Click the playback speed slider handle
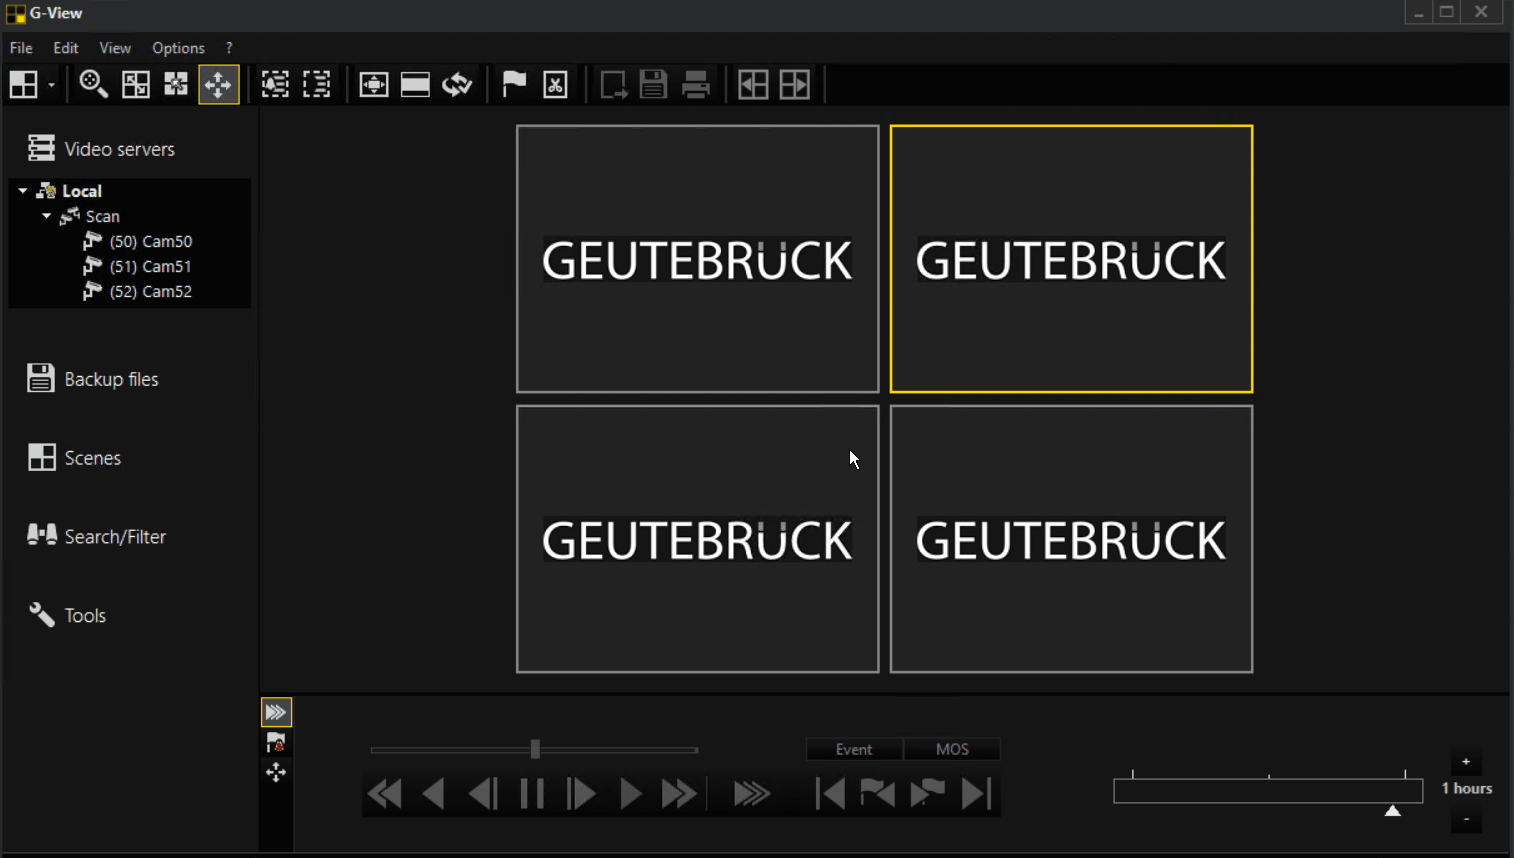The width and height of the screenshot is (1514, 858). point(535,749)
